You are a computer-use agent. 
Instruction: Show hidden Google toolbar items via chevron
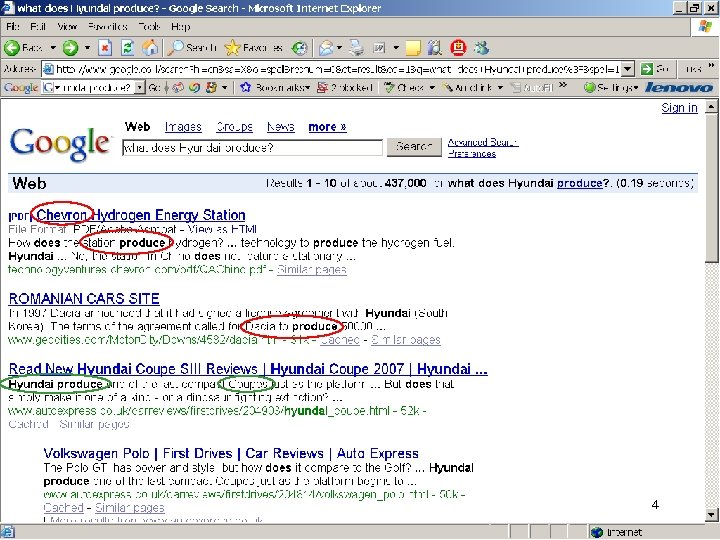[x=563, y=86]
